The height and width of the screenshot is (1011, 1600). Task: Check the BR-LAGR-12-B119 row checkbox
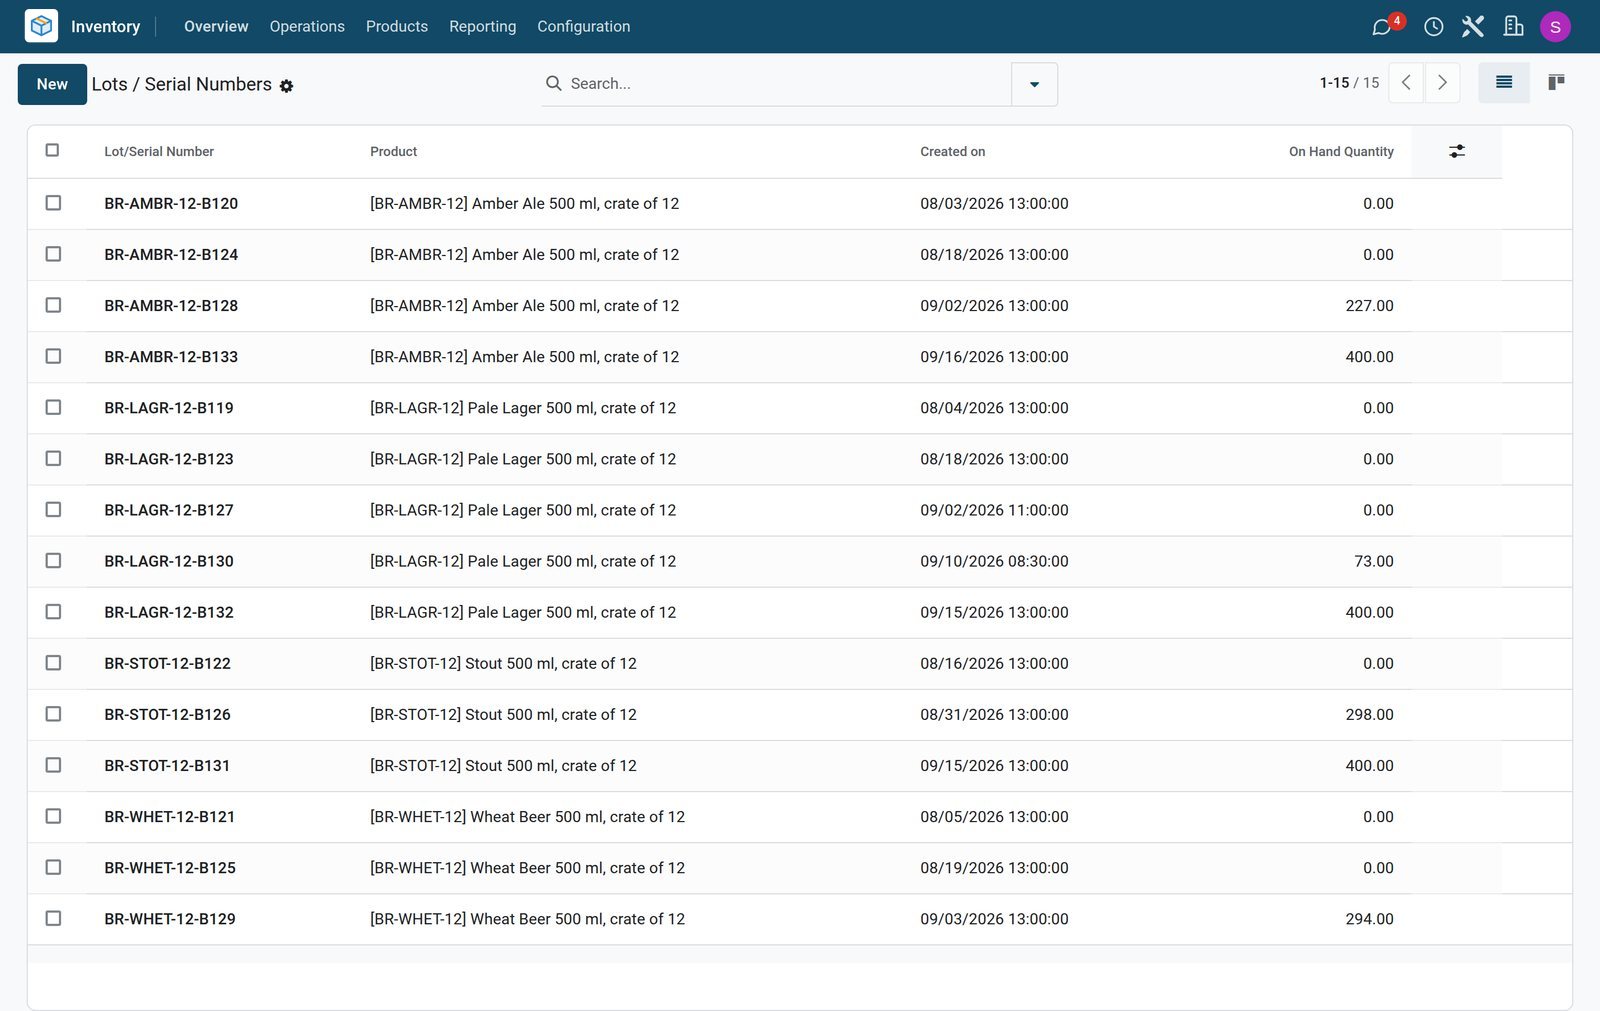pos(53,407)
